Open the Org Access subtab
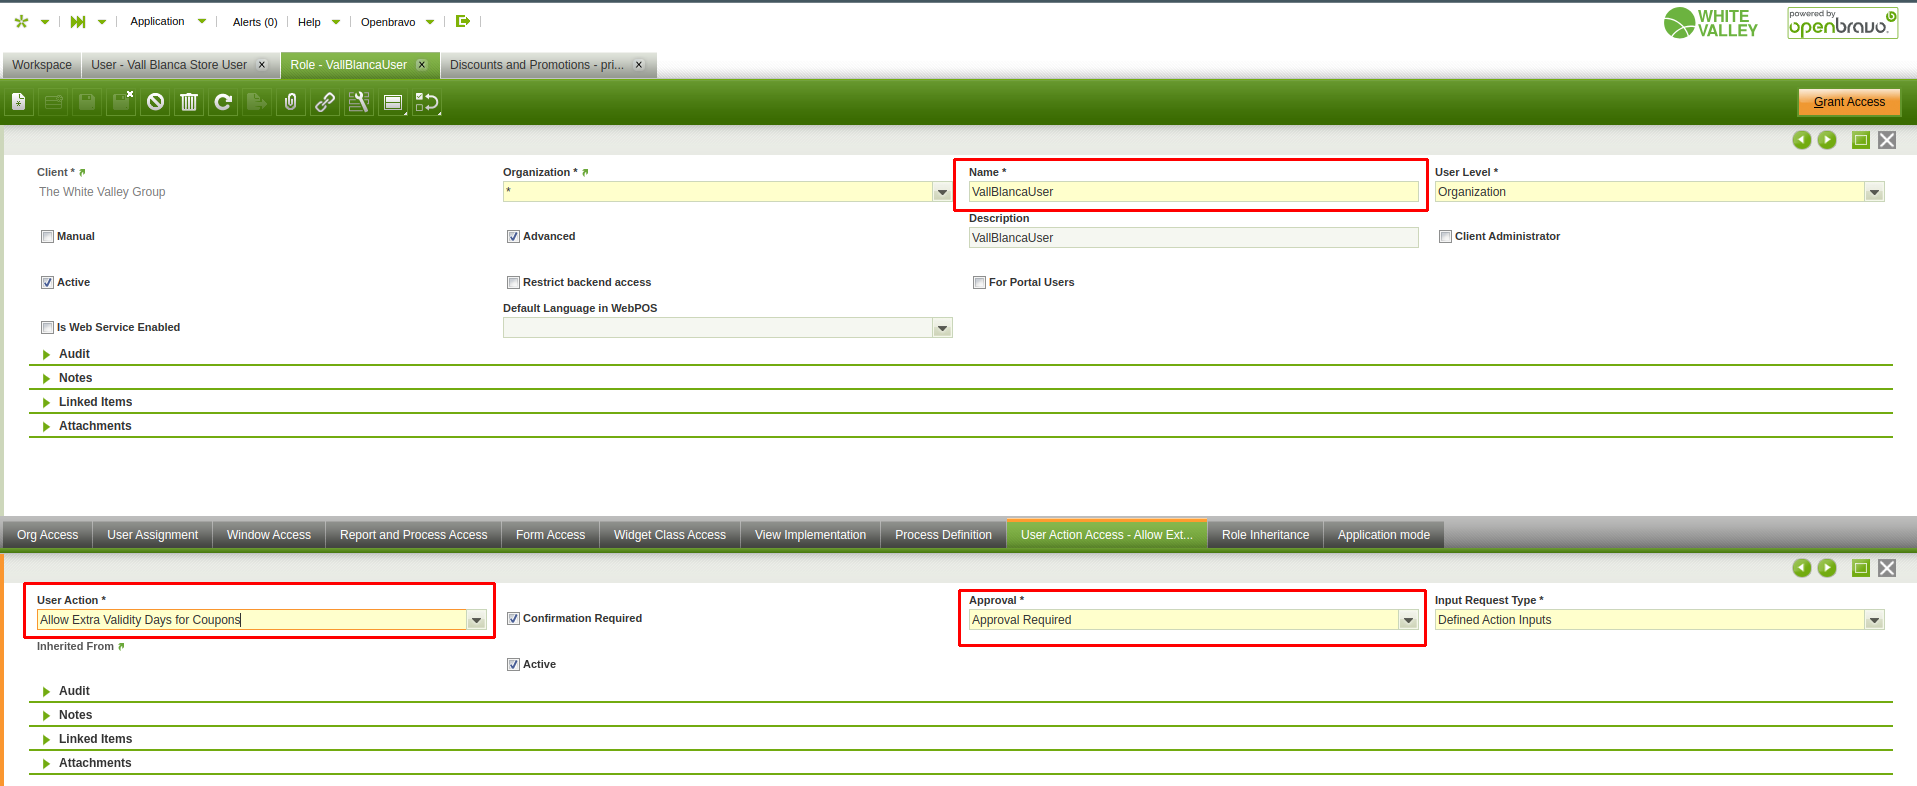 (x=47, y=535)
